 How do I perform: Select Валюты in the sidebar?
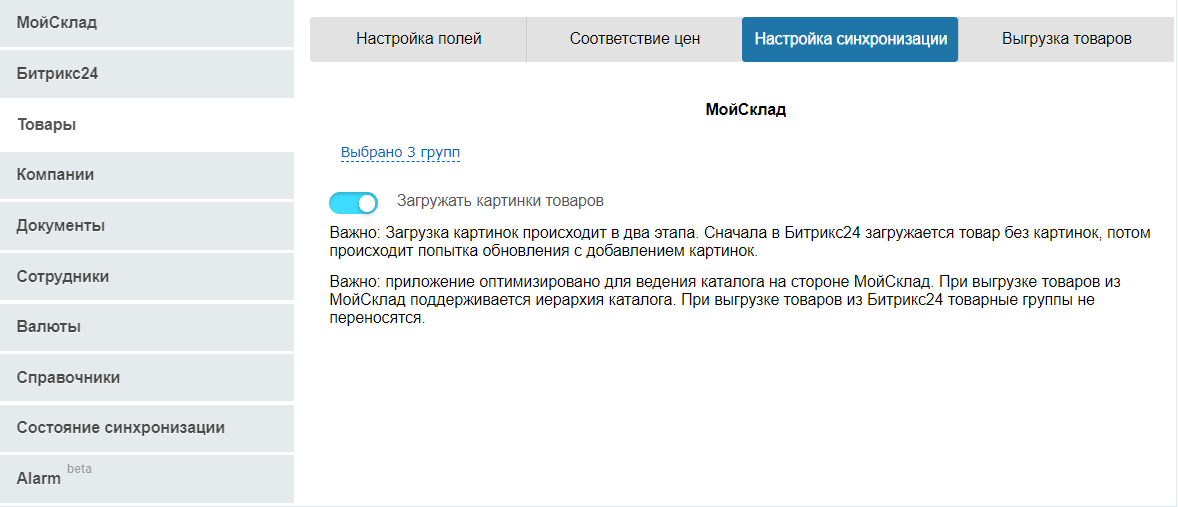tap(146, 327)
